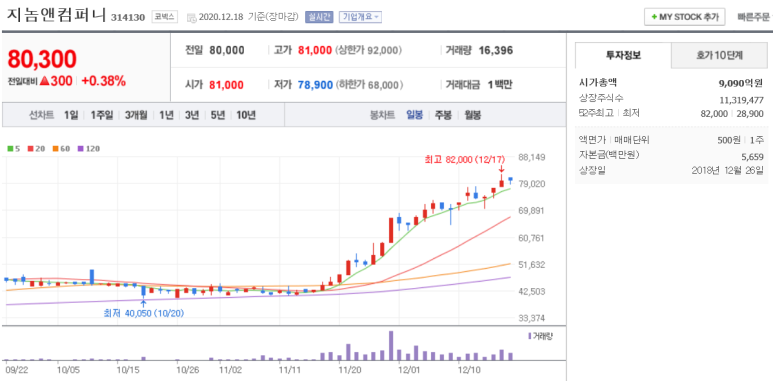
Task: Click 거래대금 value 1백만
Action: click(x=500, y=85)
